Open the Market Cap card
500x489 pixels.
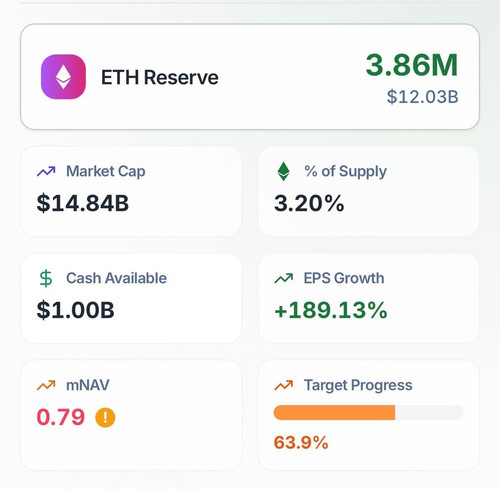131,191
